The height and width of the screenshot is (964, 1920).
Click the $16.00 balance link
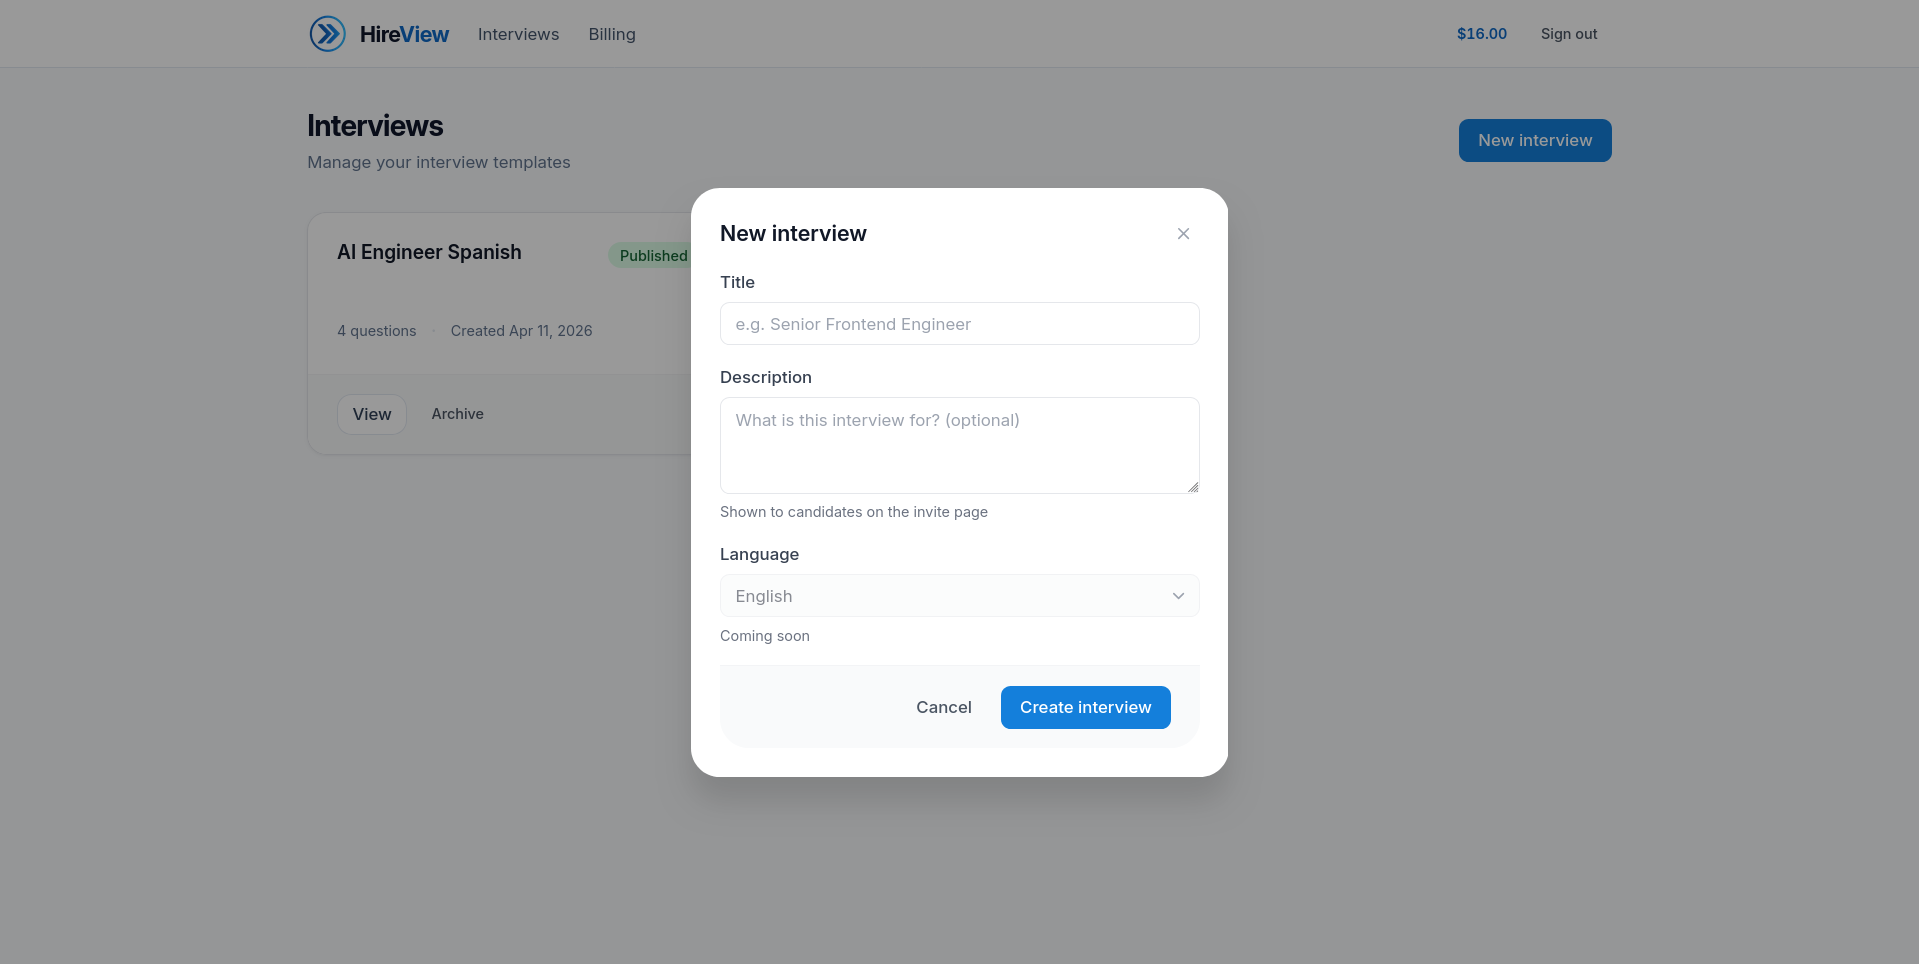coord(1481,33)
